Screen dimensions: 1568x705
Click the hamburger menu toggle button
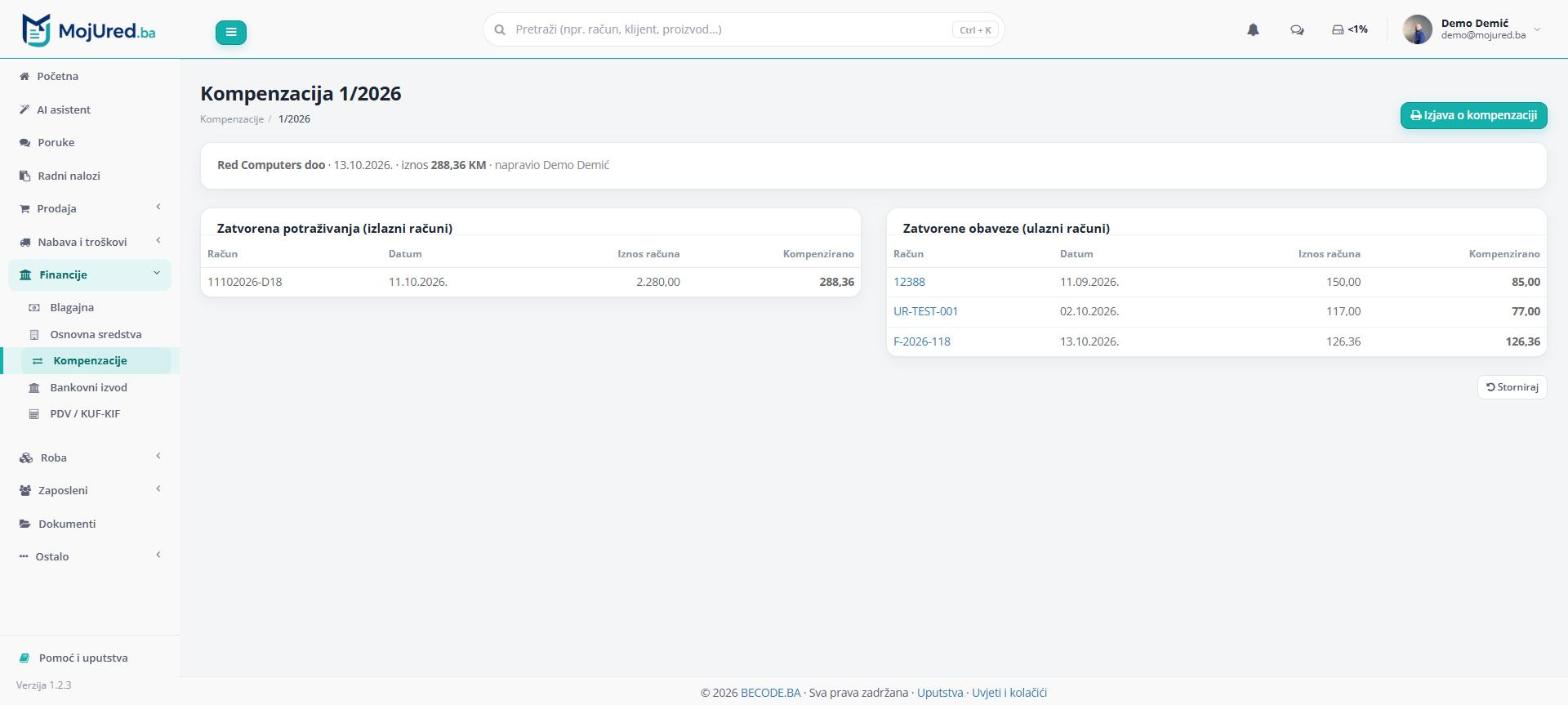pyautogui.click(x=231, y=32)
